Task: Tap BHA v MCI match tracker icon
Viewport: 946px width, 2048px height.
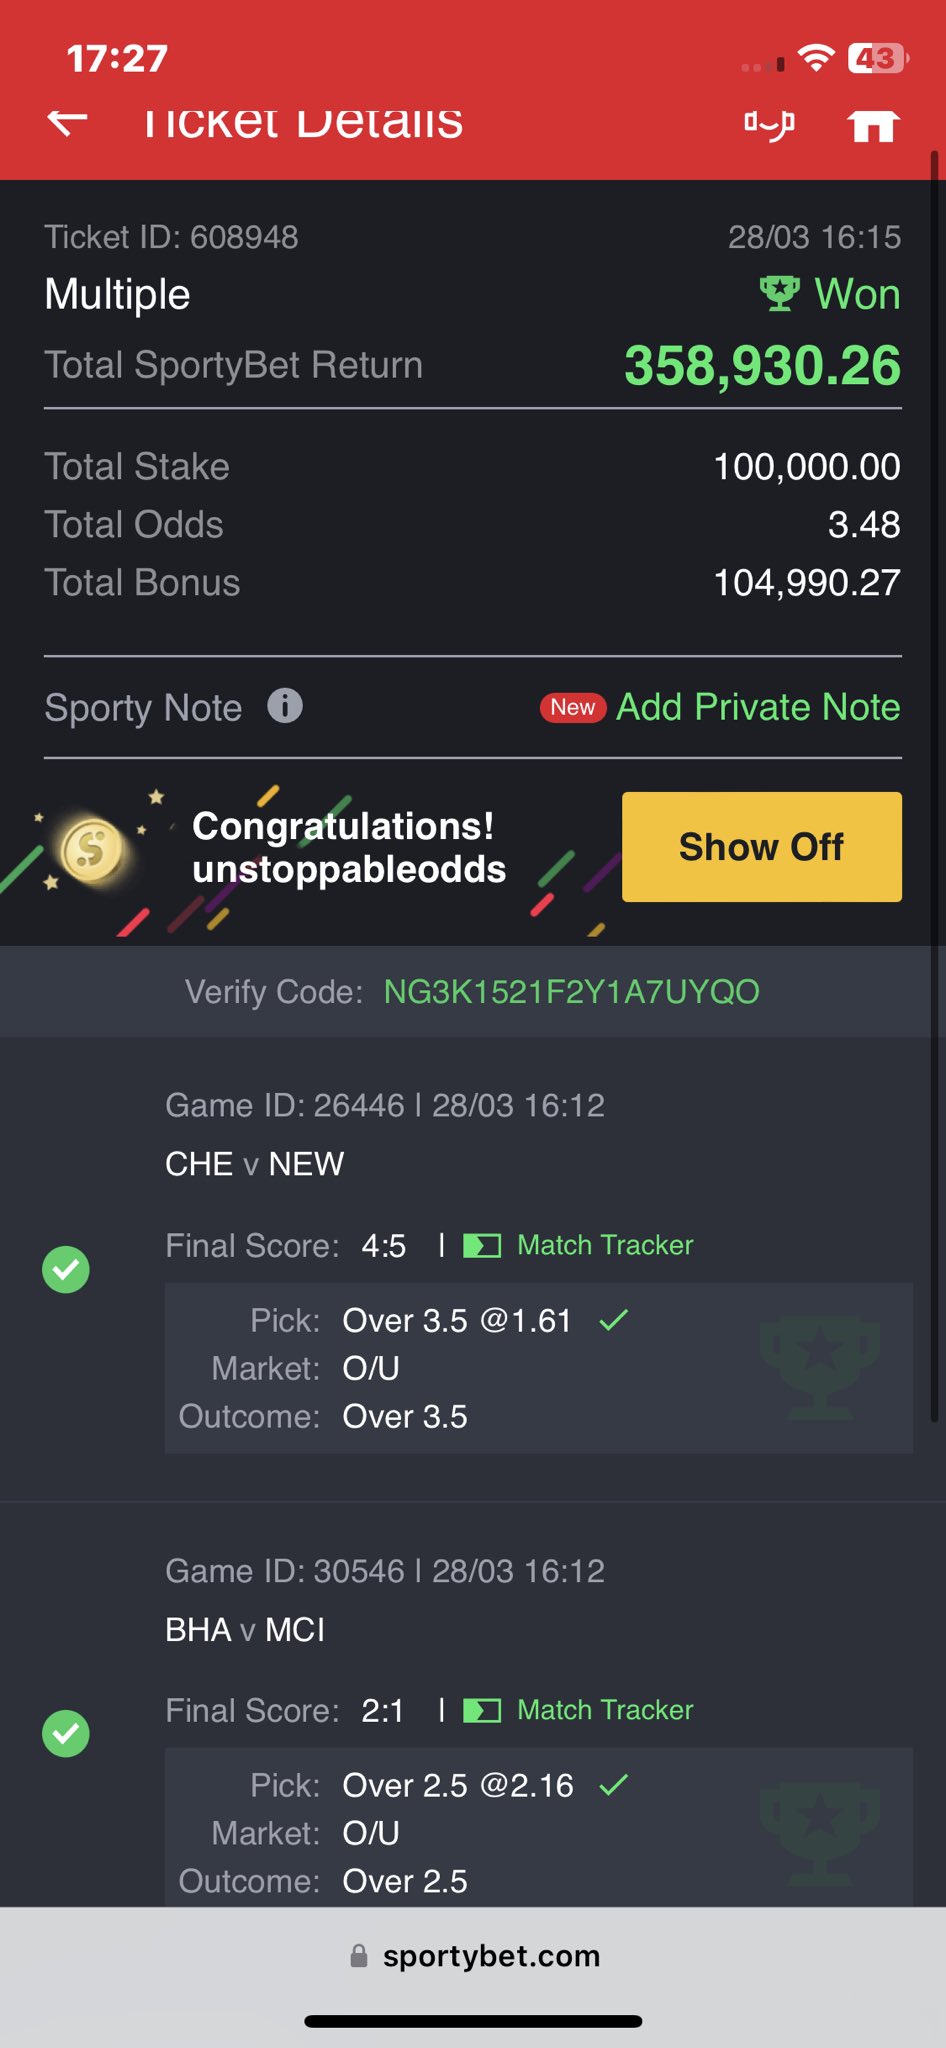Action: point(482,1710)
